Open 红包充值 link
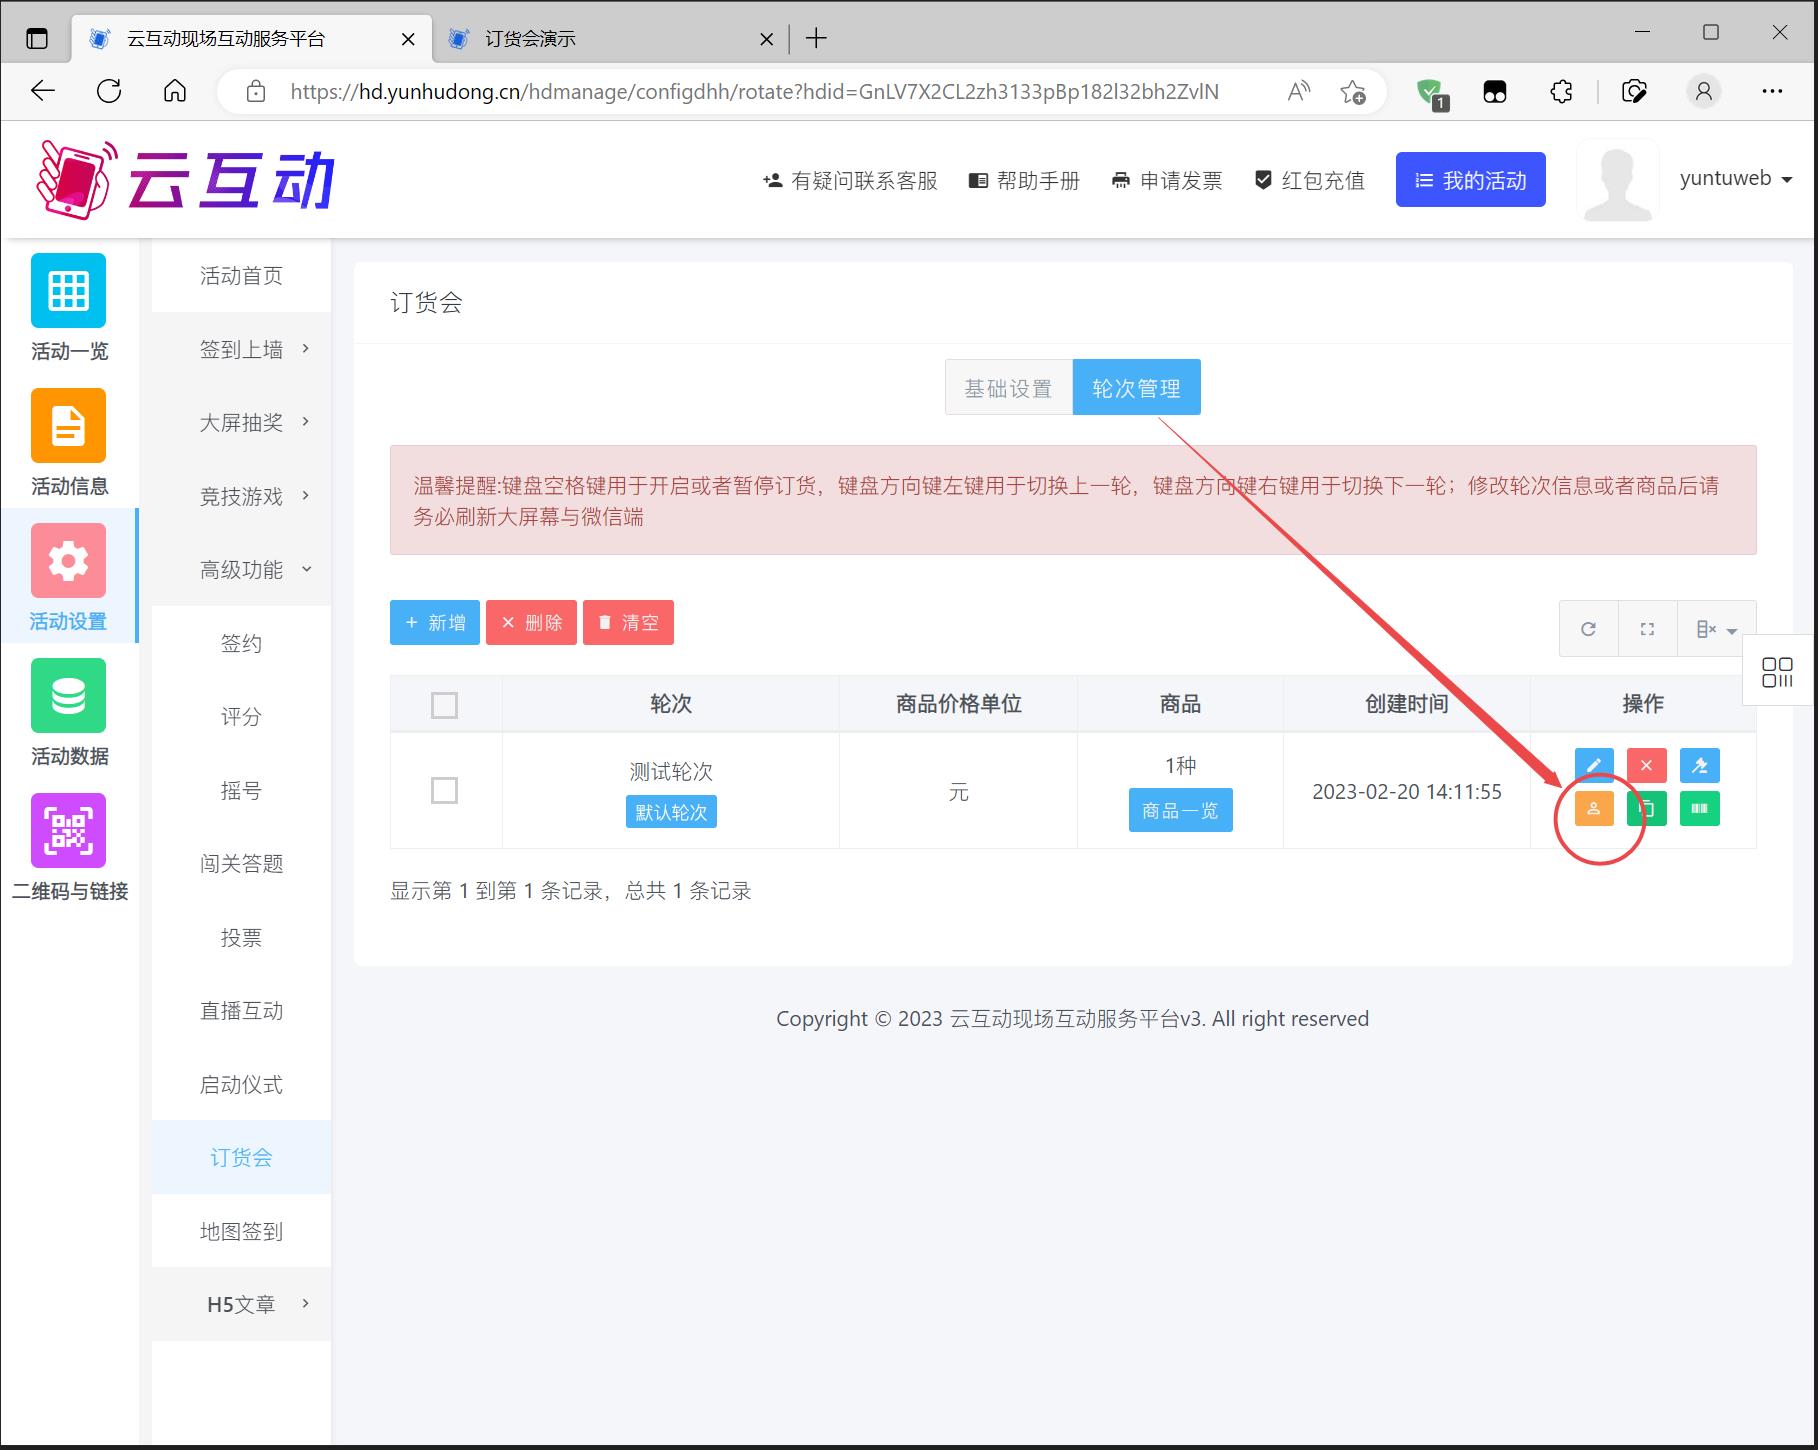This screenshot has width=1818, height=1450. 1309,181
